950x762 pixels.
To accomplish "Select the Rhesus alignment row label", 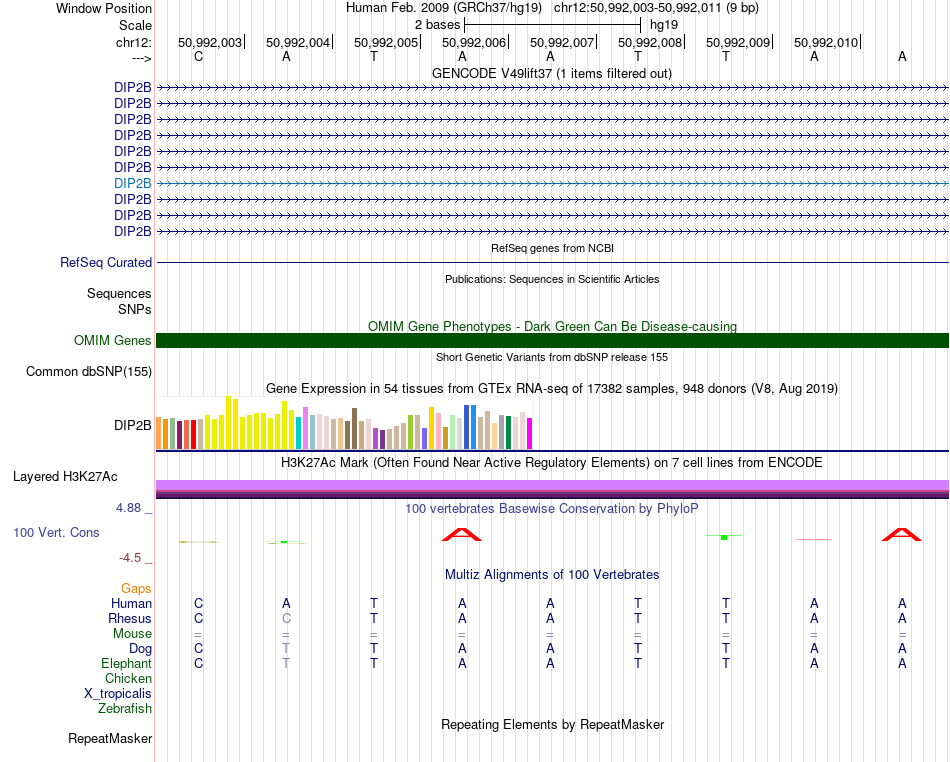I will point(129,618).
